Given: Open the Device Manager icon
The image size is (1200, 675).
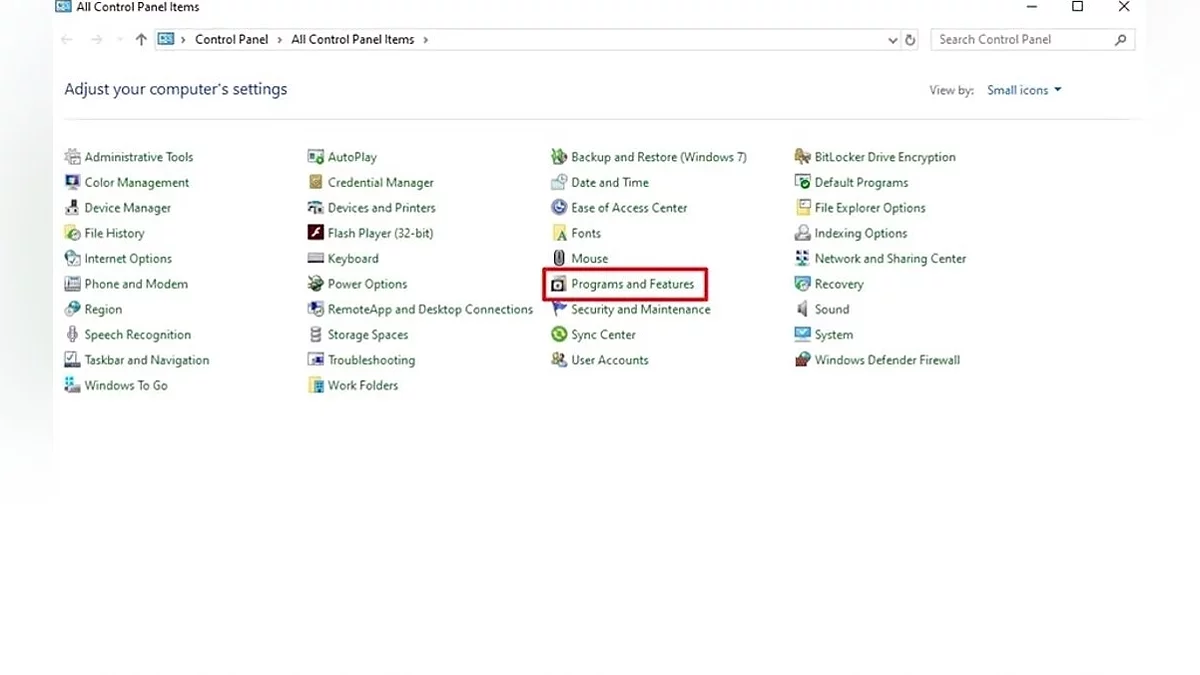Looking at the screenshot, I should click(72, 208).
